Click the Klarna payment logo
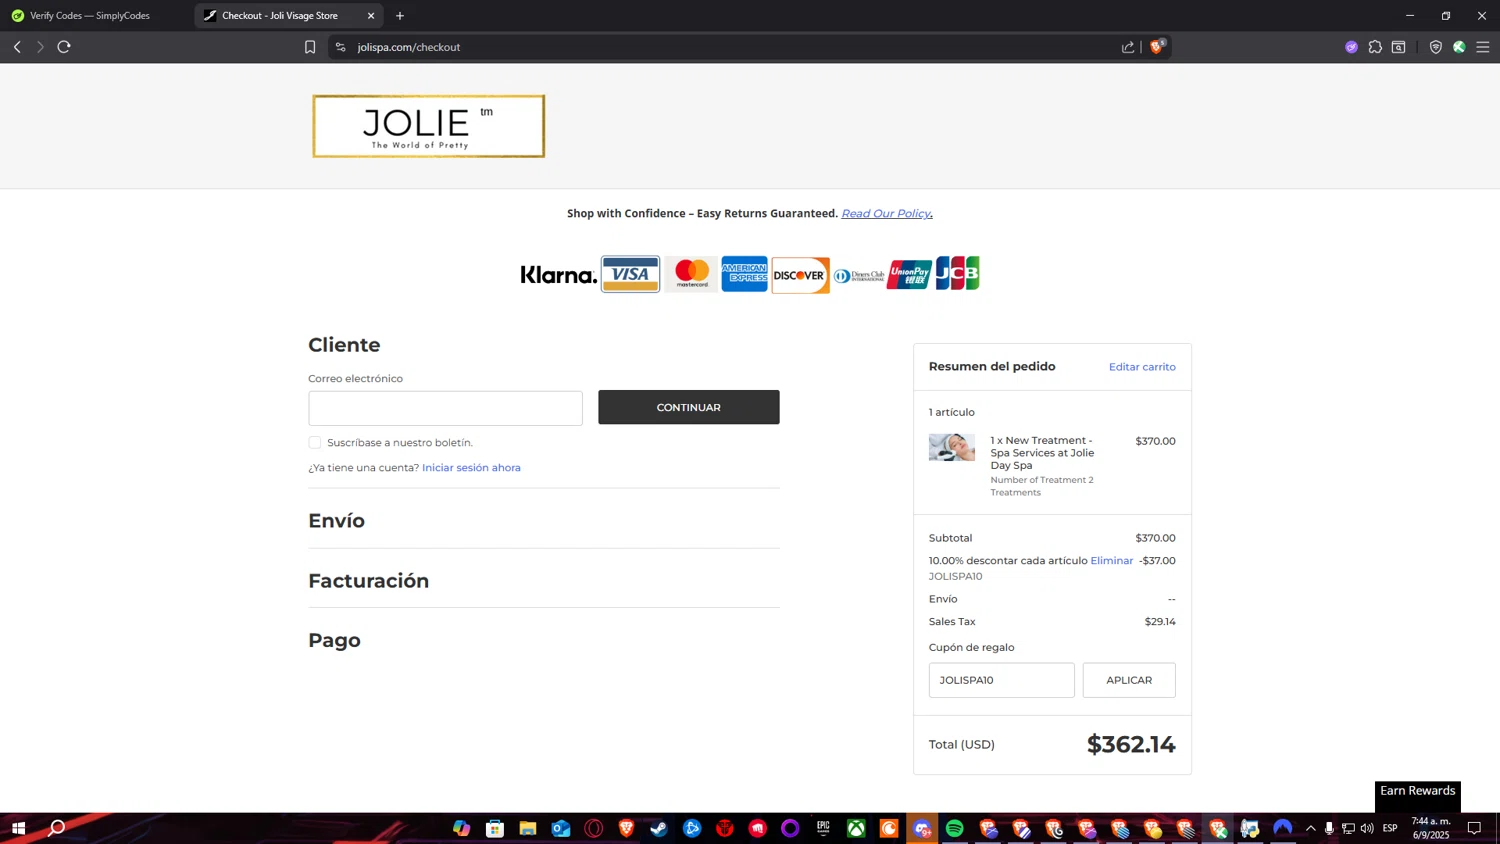The height and width of the screenshot is (844, 1500). [x=558, y=275]
